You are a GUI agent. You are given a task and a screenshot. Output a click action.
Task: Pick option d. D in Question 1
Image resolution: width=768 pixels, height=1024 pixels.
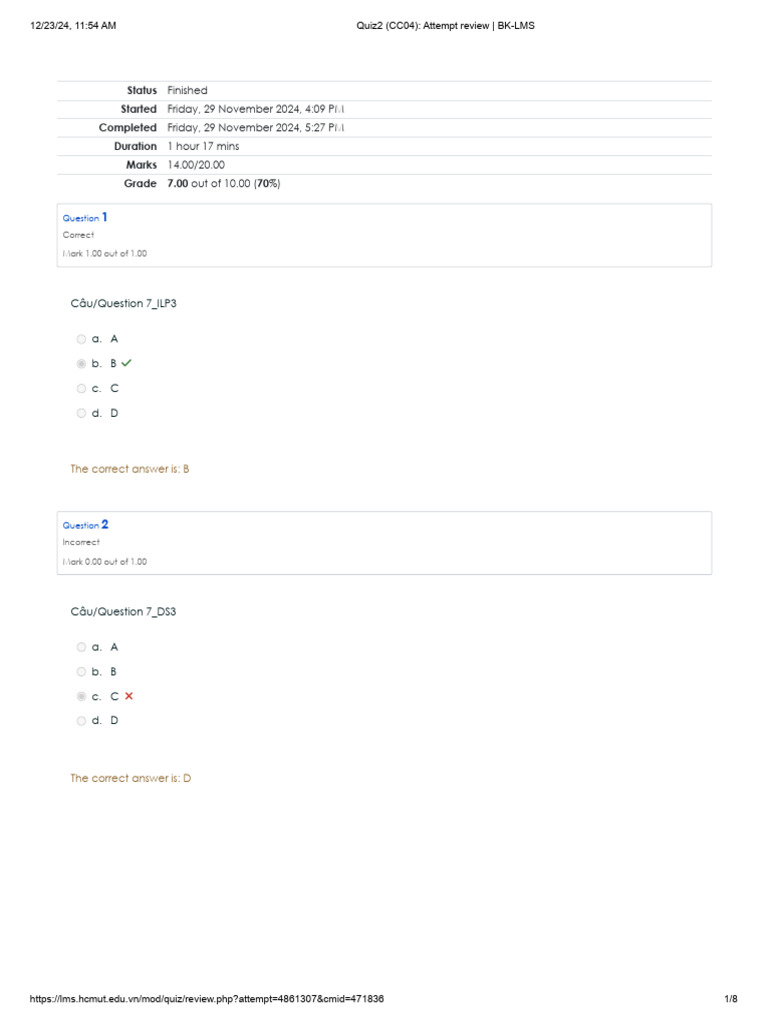click(81, 413)
